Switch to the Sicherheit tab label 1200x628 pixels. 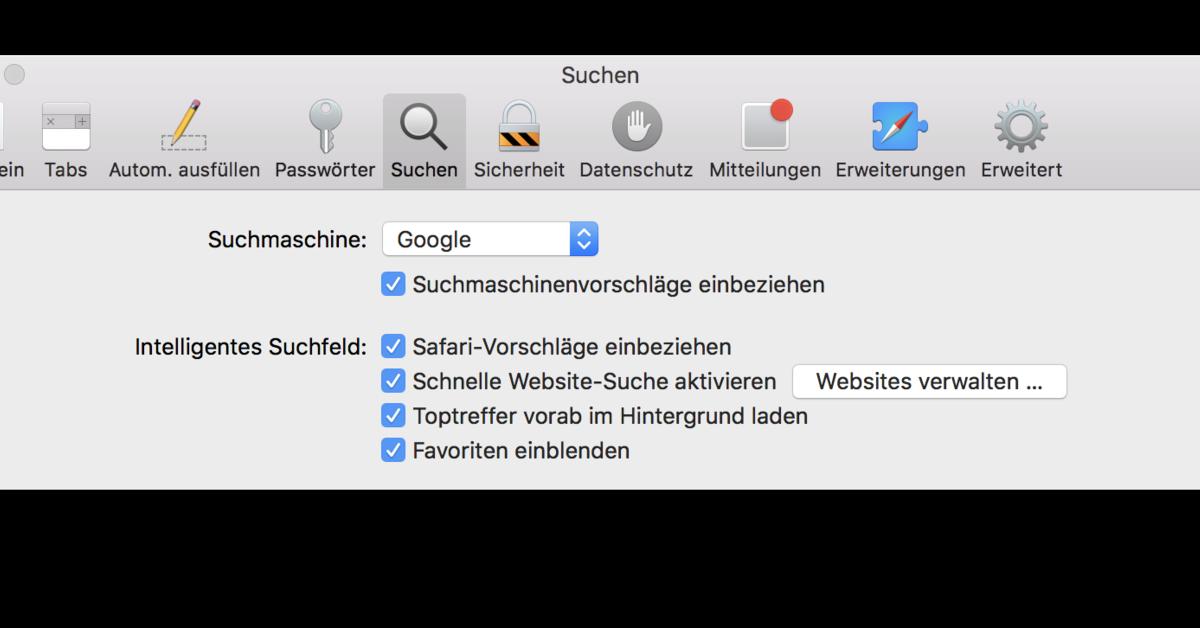519,170
